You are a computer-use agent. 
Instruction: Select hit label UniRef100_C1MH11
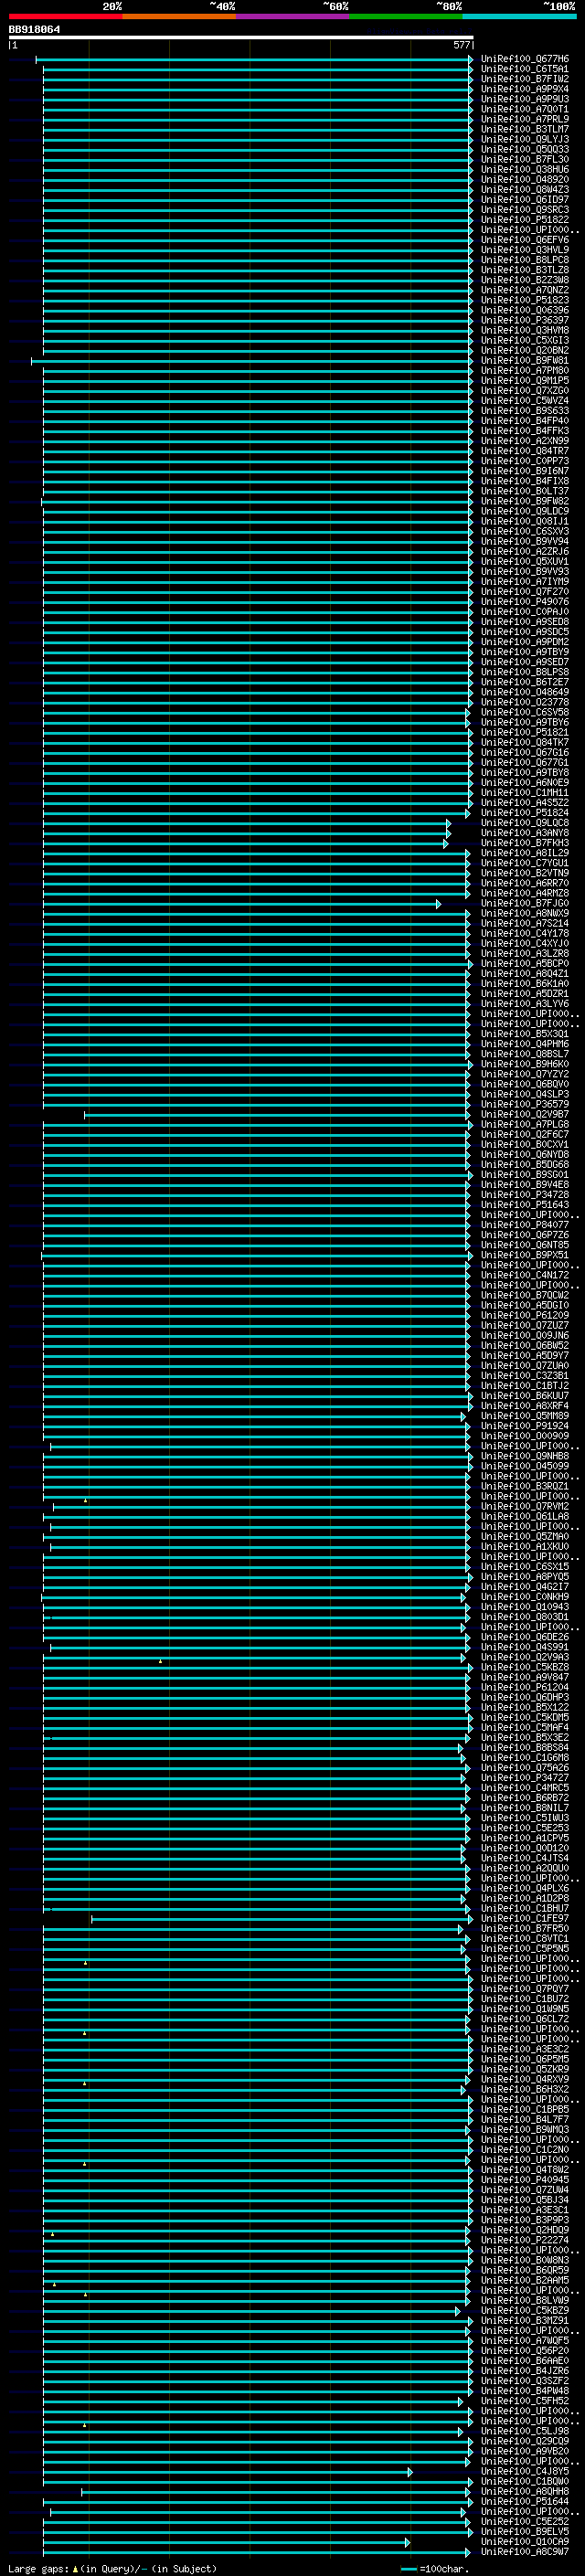[525, 793]
